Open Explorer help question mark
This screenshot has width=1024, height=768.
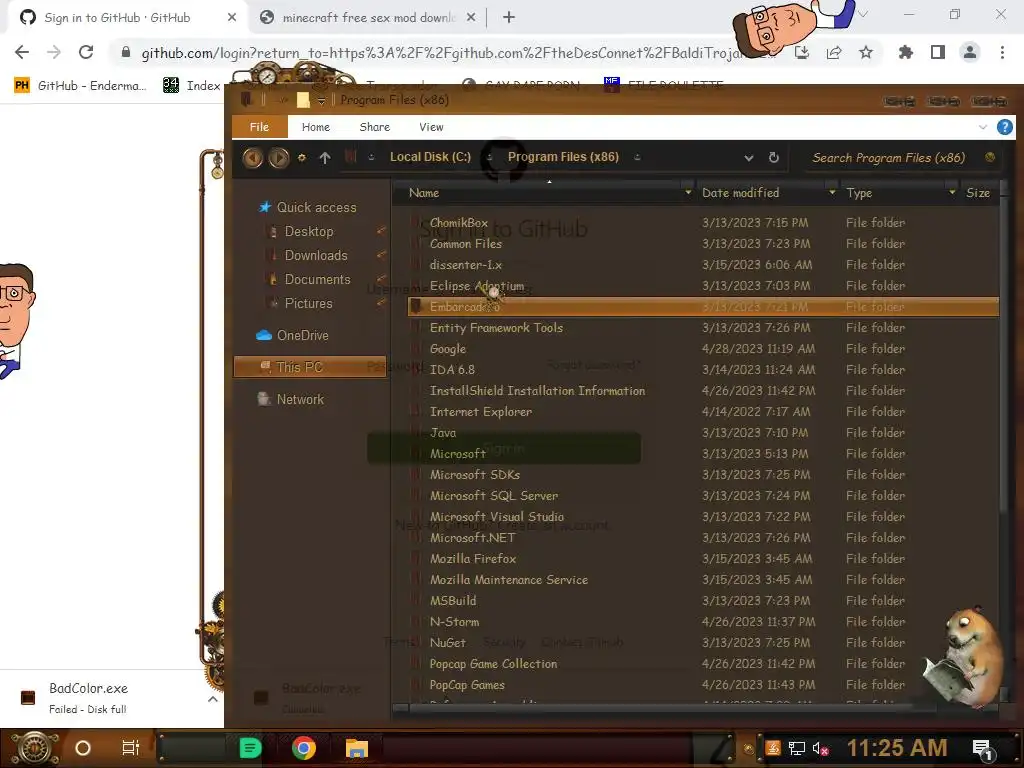tap(1004, 127)
